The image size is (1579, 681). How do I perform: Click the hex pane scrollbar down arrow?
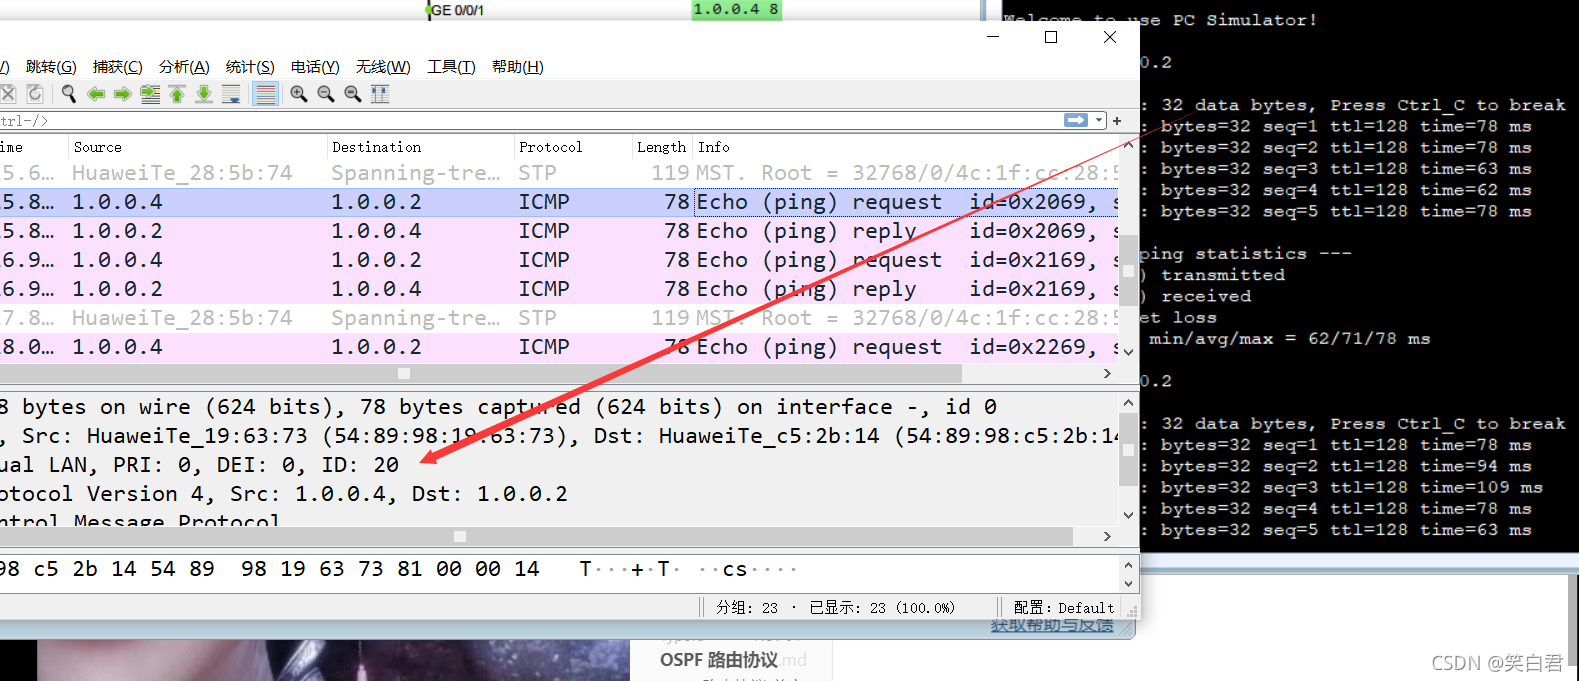(1128, 583)
